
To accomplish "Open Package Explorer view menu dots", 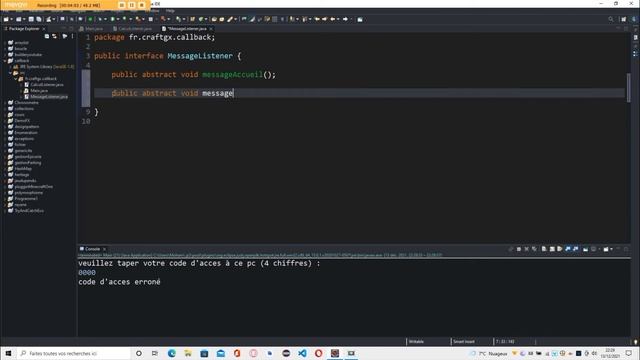I will coord(73,36).
